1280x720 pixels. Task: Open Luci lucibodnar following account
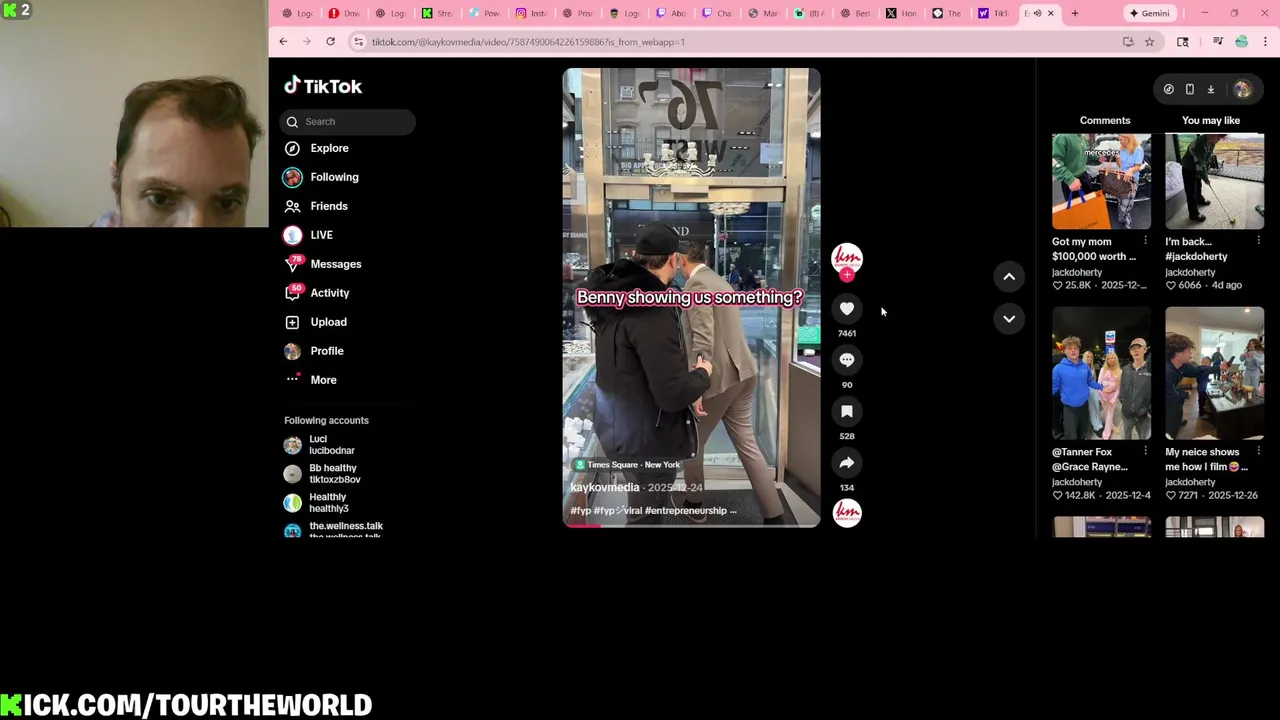[320, 445]
